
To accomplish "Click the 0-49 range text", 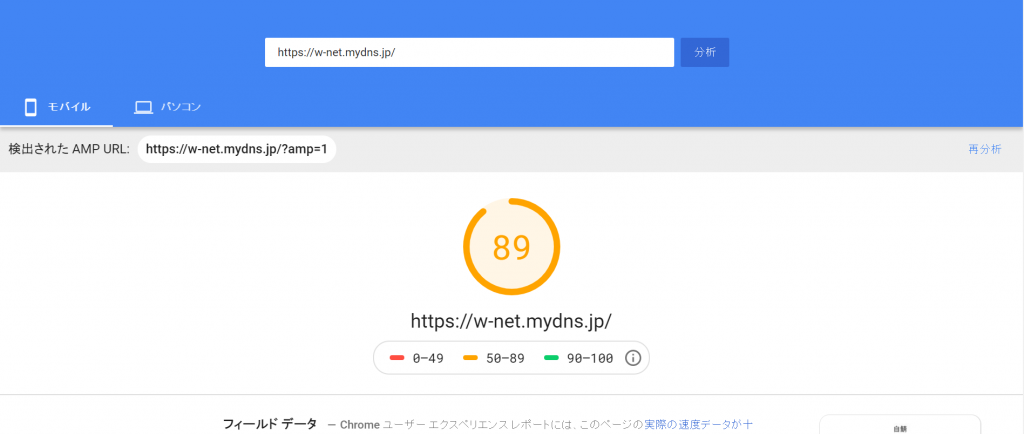I will pyautogui.click(x=429, y=358).
